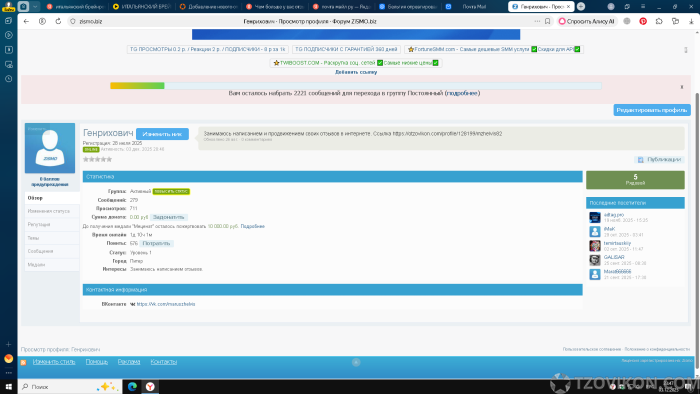Open the downloads icon in browser toolbar

pos(691,21)
